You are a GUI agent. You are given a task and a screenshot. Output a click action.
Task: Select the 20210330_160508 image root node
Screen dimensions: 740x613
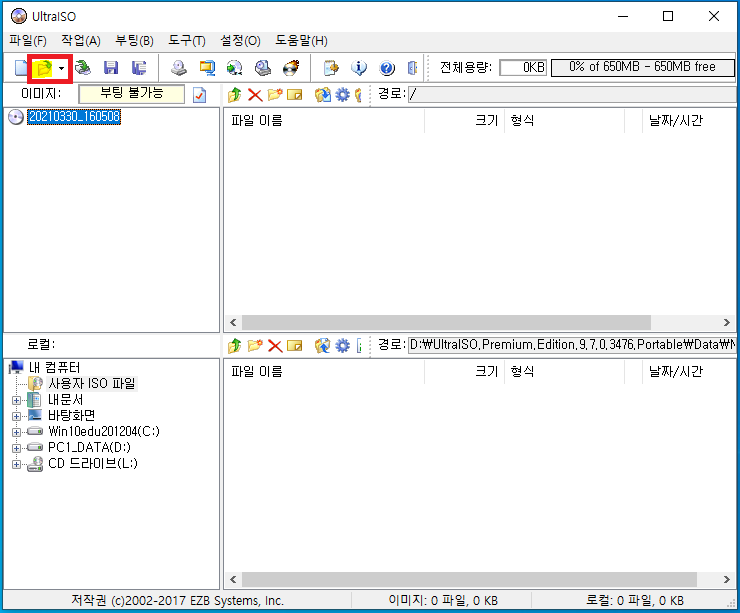point(74,117)
